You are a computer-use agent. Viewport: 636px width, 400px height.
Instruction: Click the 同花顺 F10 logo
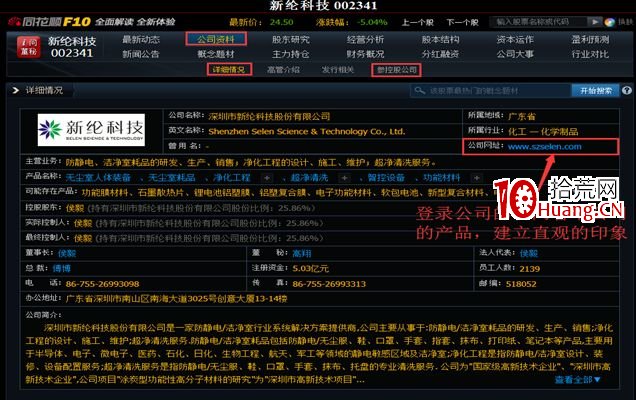point(50,22)
